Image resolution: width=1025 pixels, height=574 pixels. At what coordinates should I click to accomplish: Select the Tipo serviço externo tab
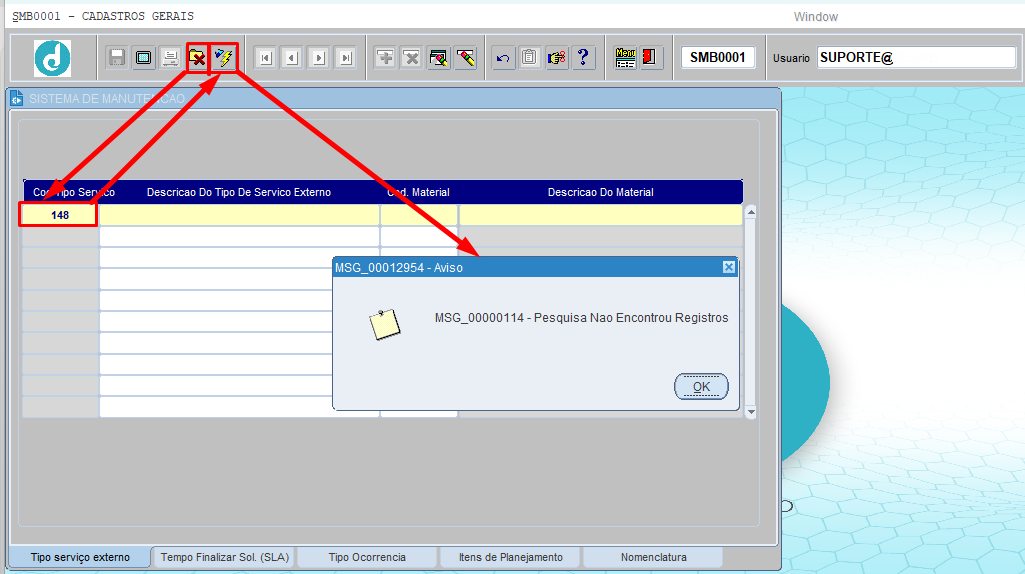coord(80,558)
